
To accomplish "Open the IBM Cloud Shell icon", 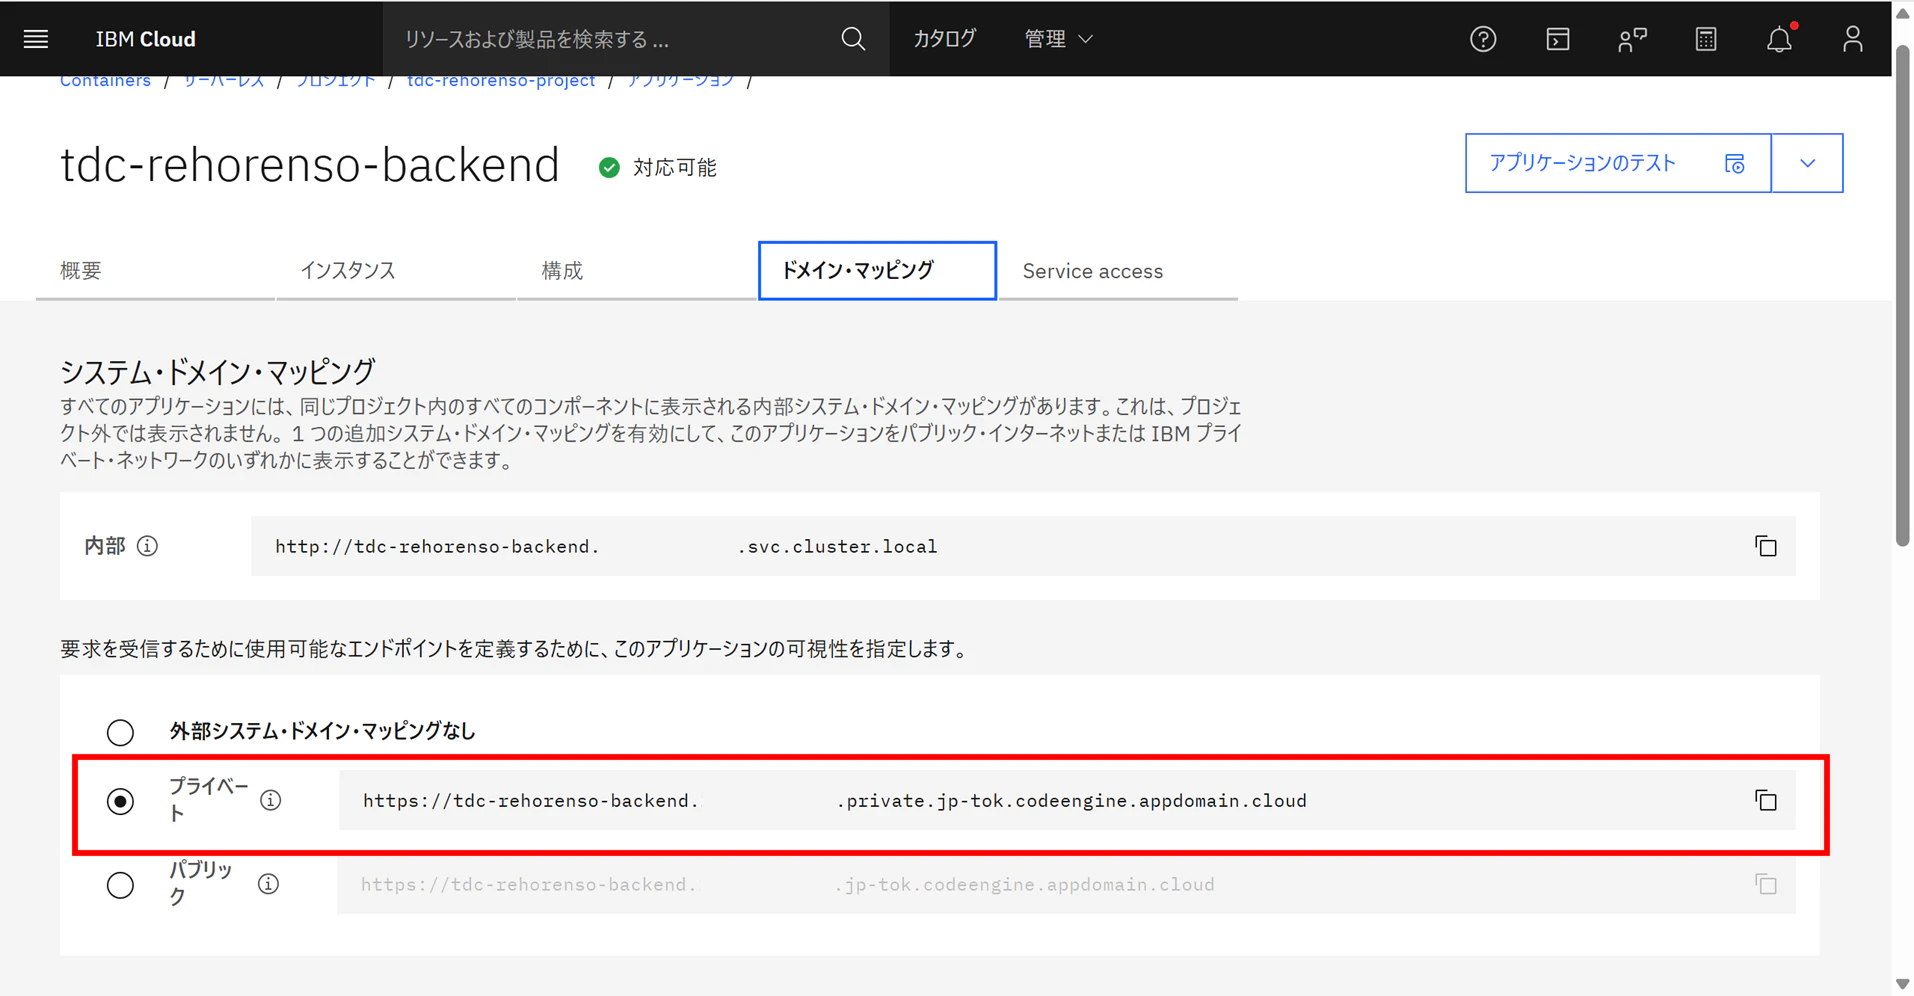I will 1557,39.
